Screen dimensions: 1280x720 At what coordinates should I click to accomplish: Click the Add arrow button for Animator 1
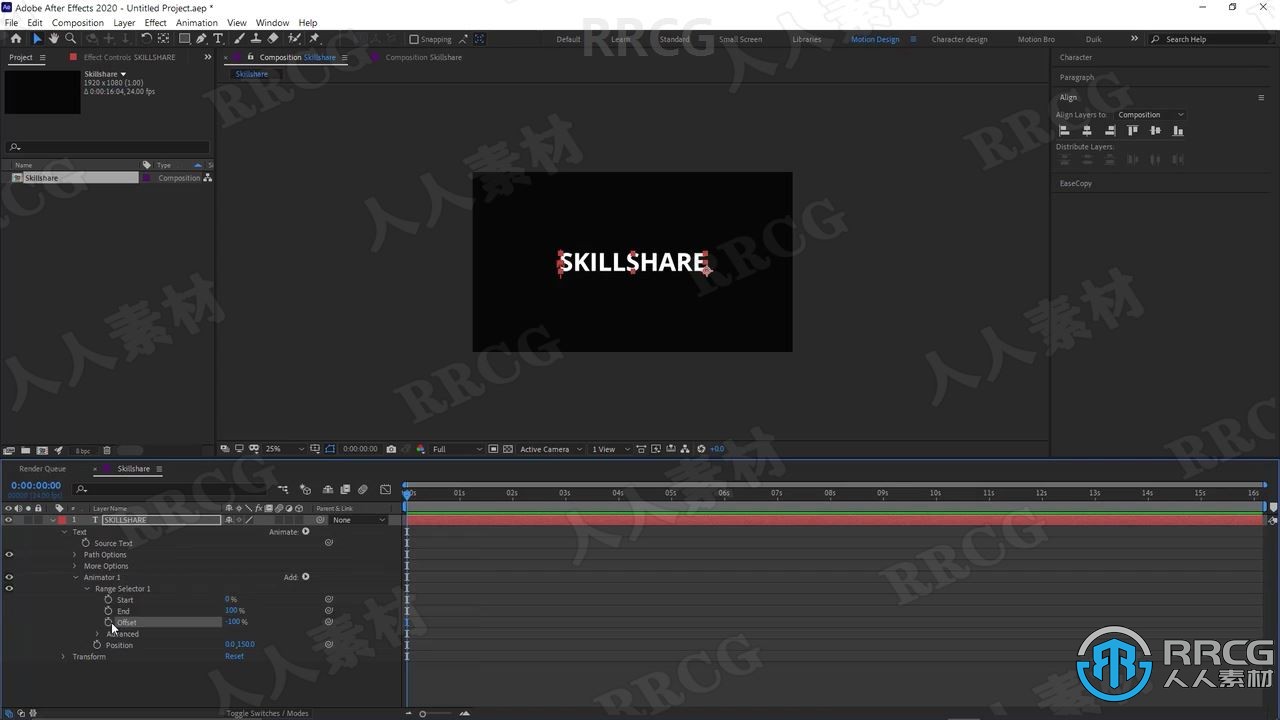click(x=306, y=577)
